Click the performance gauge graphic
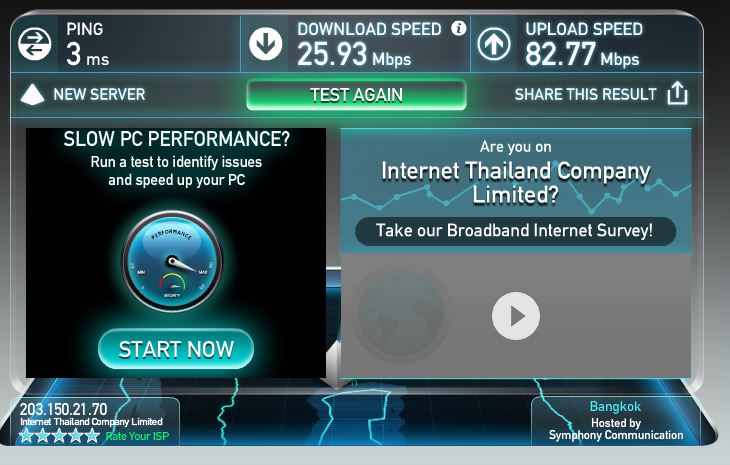 click(172, 261)
